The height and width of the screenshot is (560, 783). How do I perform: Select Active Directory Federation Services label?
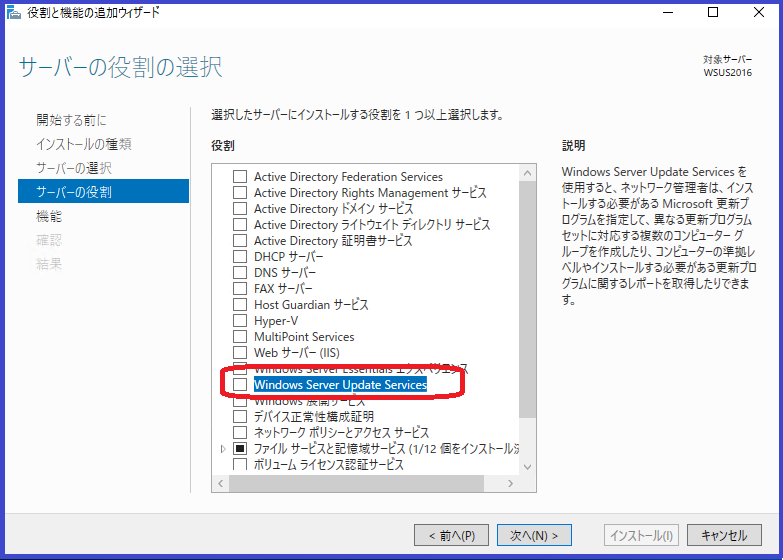pyautogui.click(x=348, y=177)
